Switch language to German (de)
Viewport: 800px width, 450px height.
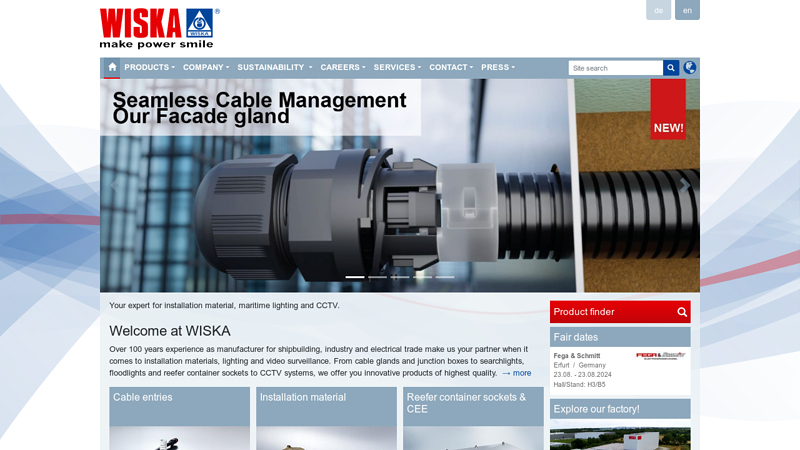(659, 10)
